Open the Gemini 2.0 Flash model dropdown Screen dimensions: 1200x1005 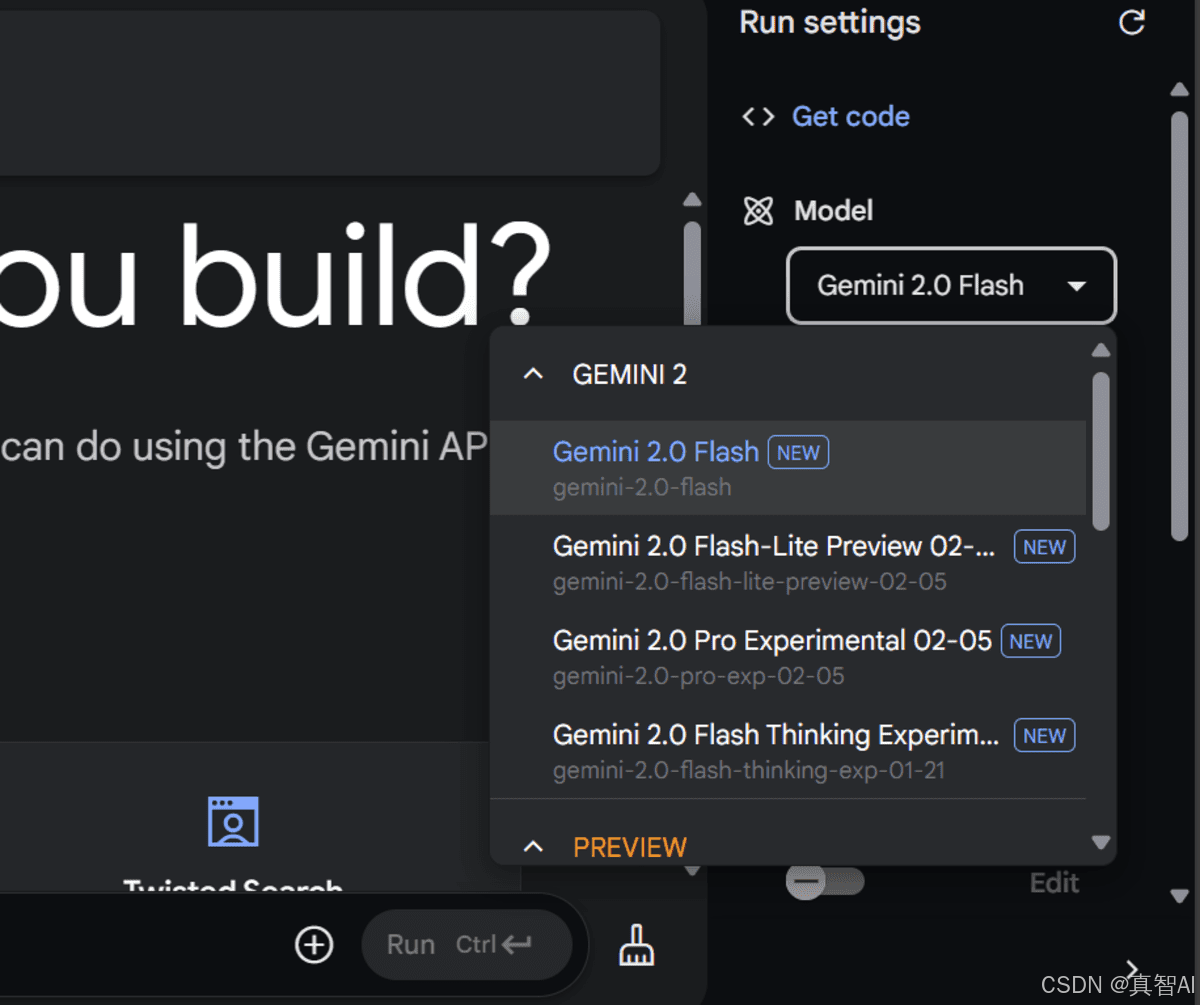pos(950,285)
